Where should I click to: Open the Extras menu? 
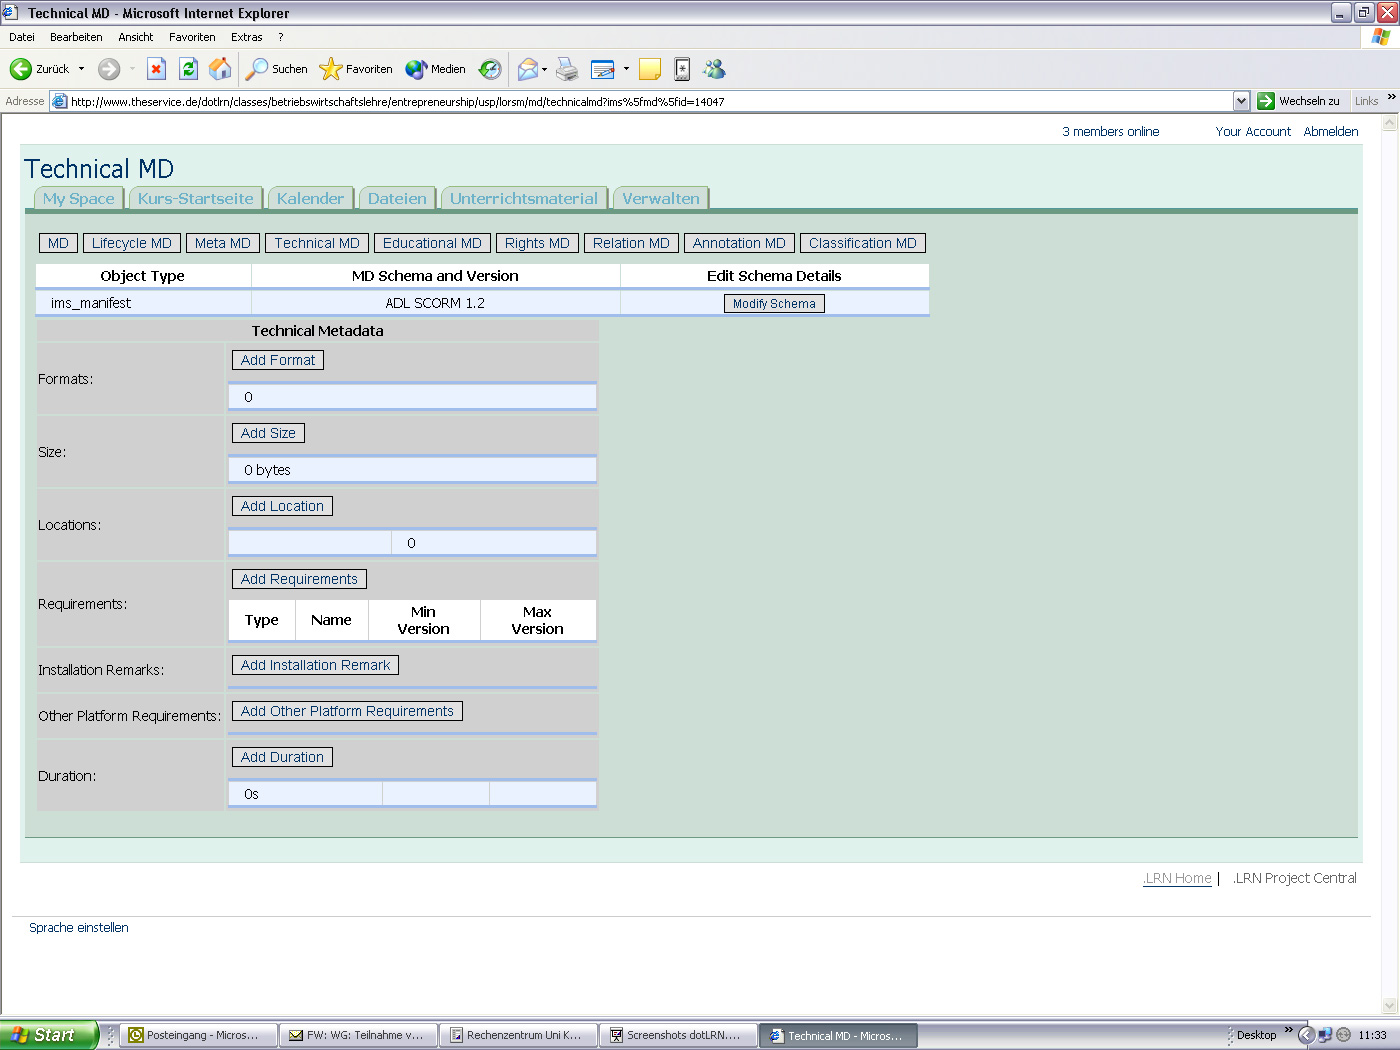(x=246, y=37)
